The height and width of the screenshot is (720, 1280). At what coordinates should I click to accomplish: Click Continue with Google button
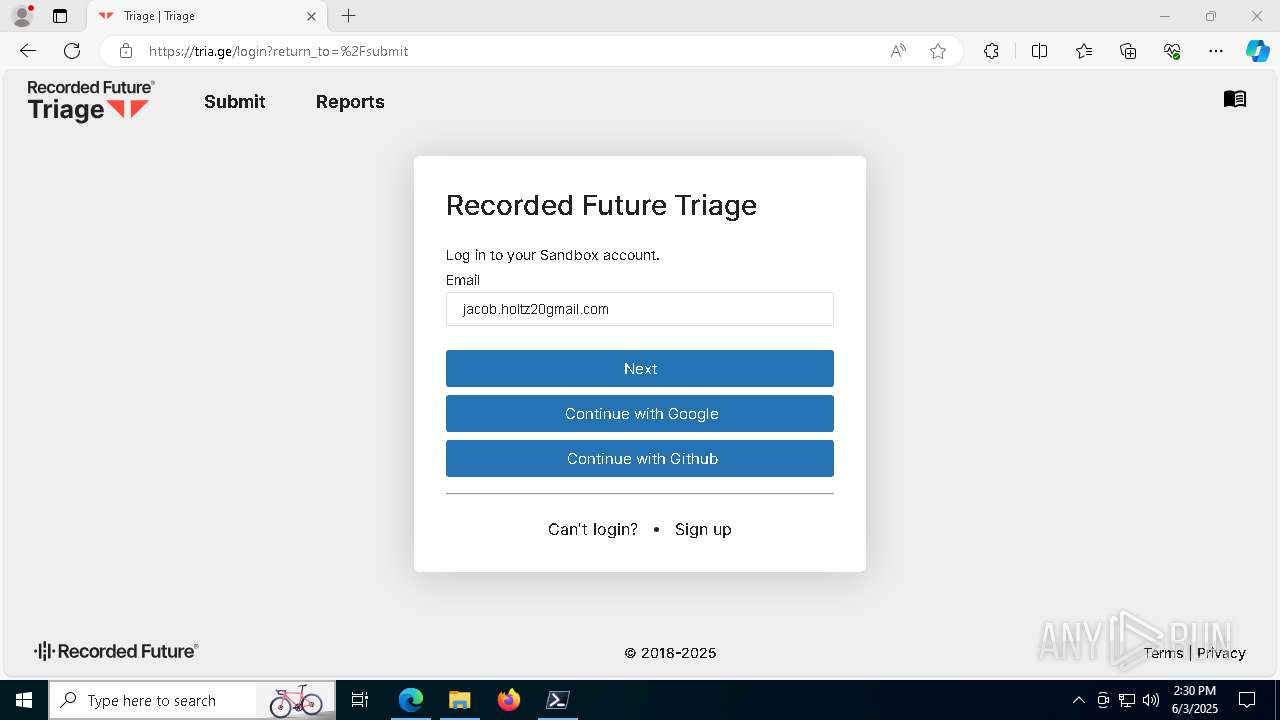pos(640,414)
